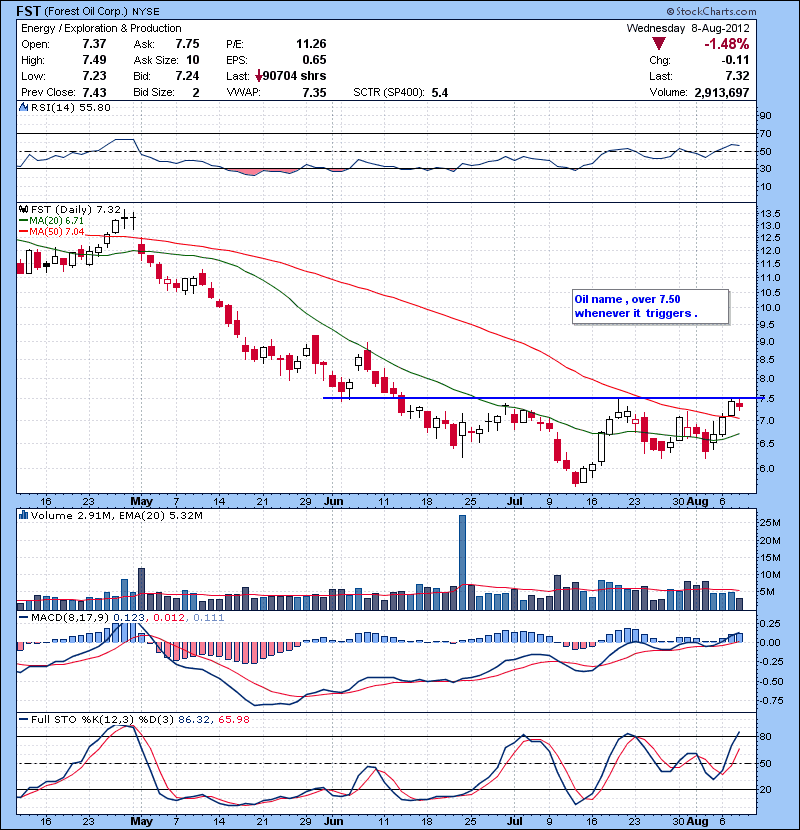The height and width of the screenshot is (830, 800).
Task: Click the 25M volume axis label
Action: [770, 523]
